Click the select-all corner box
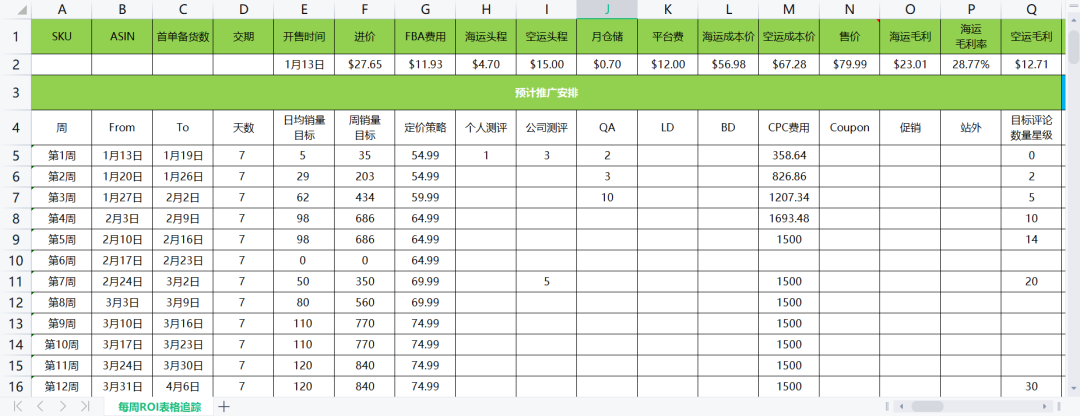The height and width of the screenshot is (416, 1080). pos(16,9)
